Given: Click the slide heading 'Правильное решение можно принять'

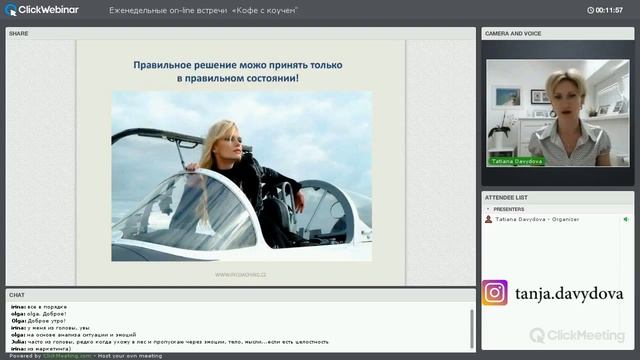Looking at the screenshot, I should point(238,71).
